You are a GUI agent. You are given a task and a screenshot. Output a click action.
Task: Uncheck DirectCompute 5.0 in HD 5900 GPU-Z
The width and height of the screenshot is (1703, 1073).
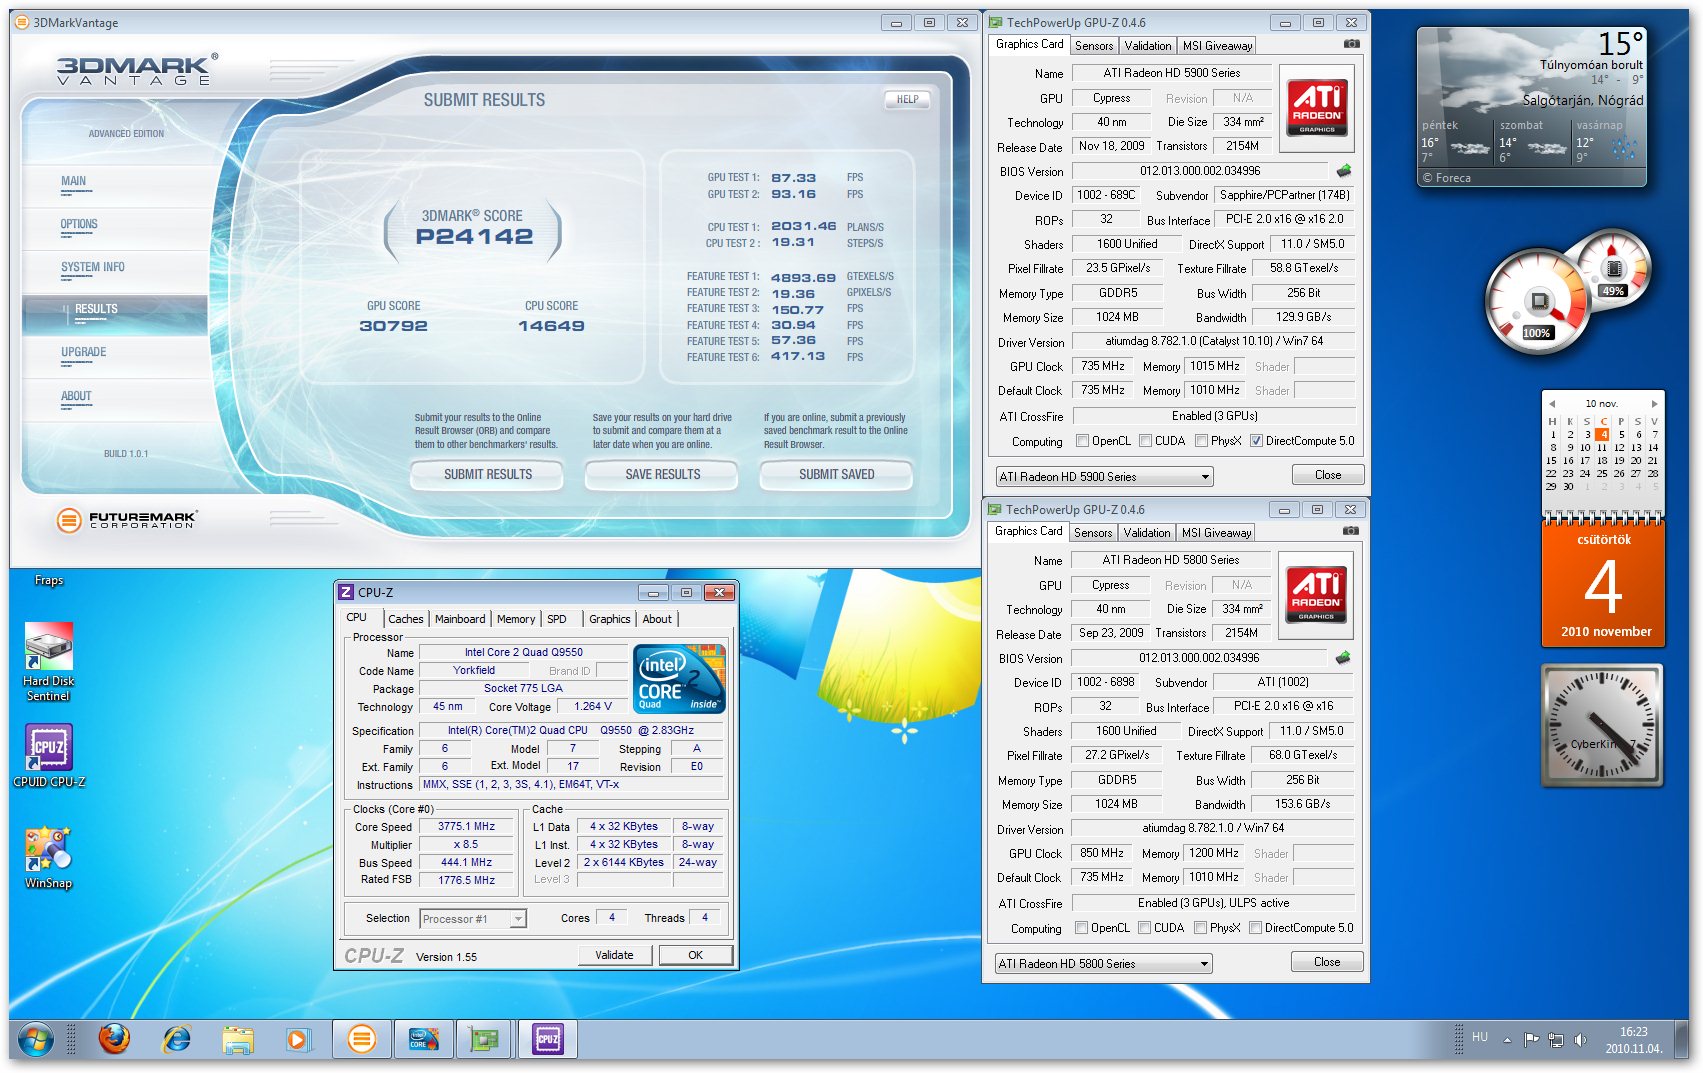[1256, 441]
